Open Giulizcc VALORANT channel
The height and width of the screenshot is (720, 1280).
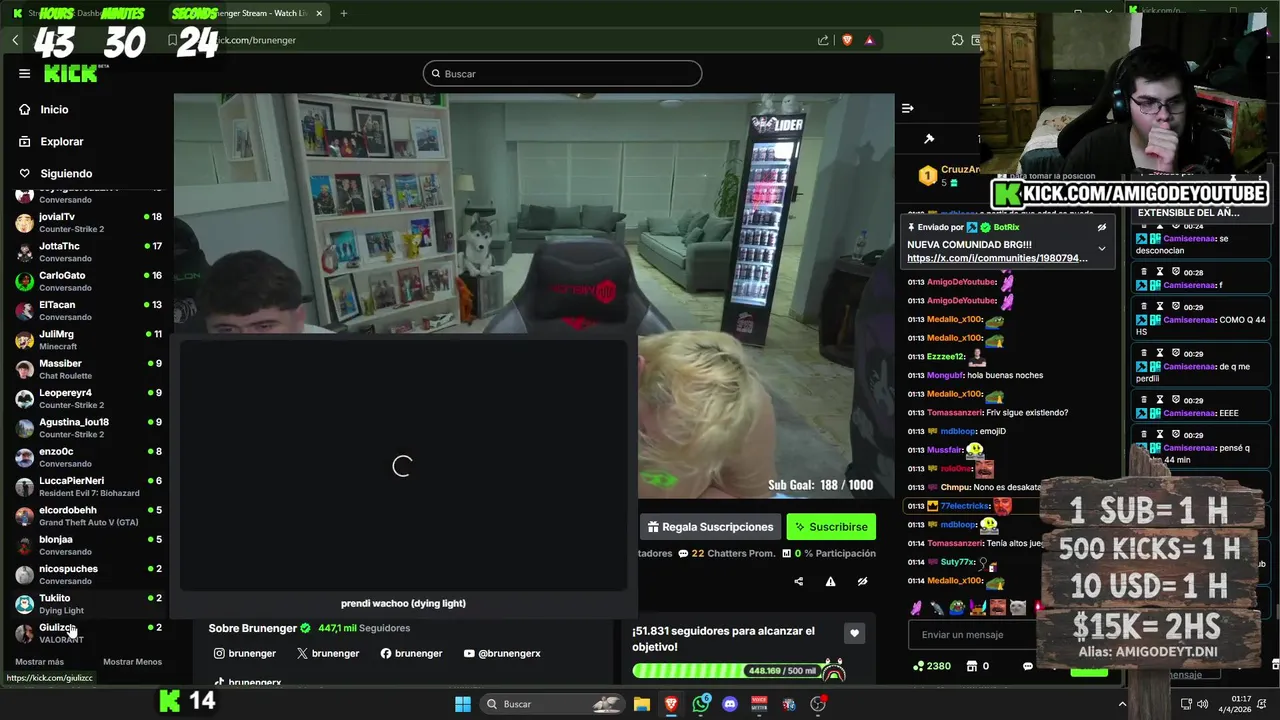click(88, 633)
